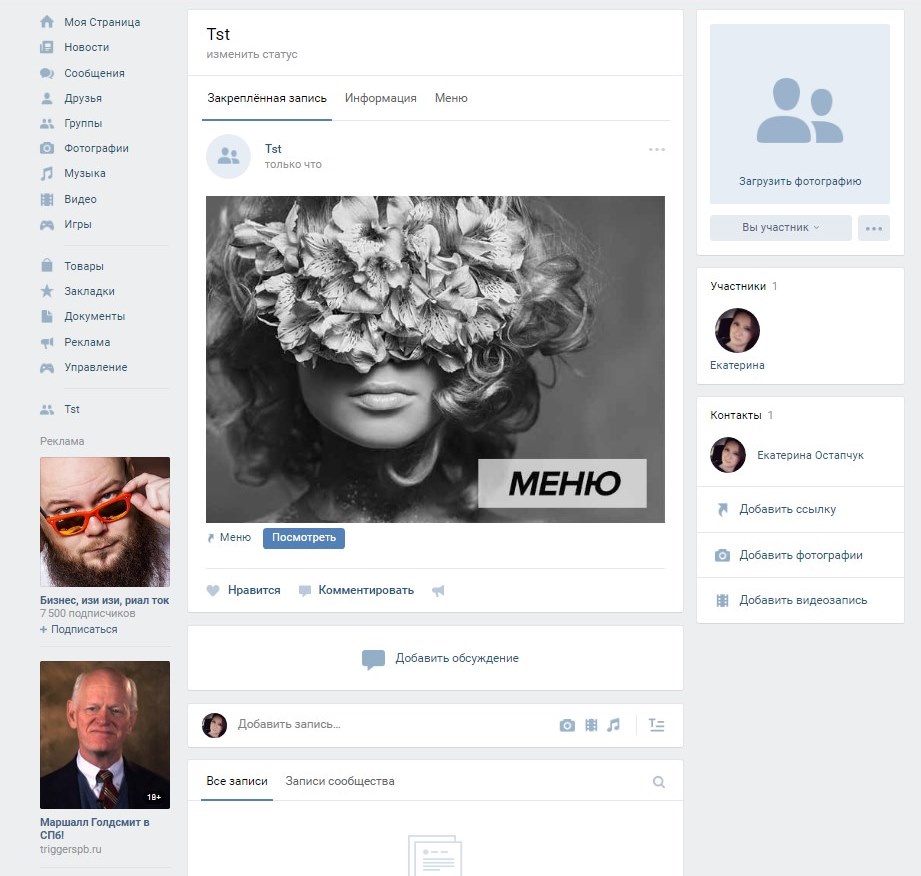The height and width of the screenshot is (876, 921).
Task: Open Маршалл Голдсмит в СПб ad title
Action: [x=95, y=828]
